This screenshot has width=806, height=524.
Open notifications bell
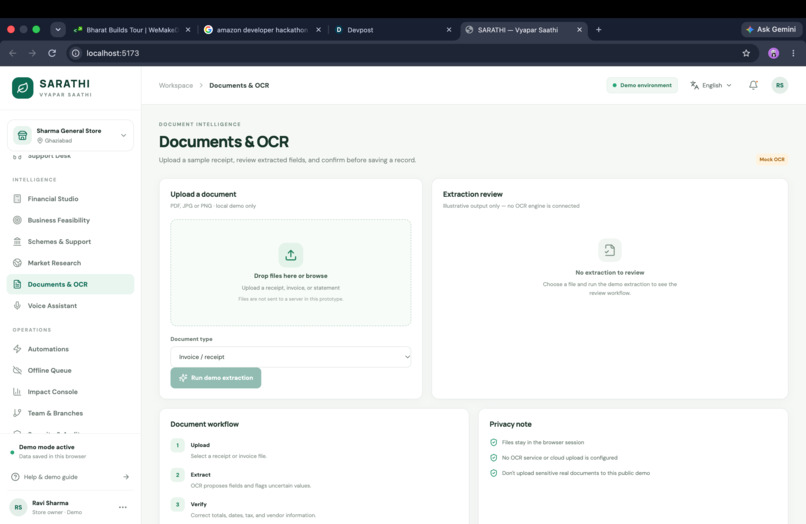pos(753,85)
